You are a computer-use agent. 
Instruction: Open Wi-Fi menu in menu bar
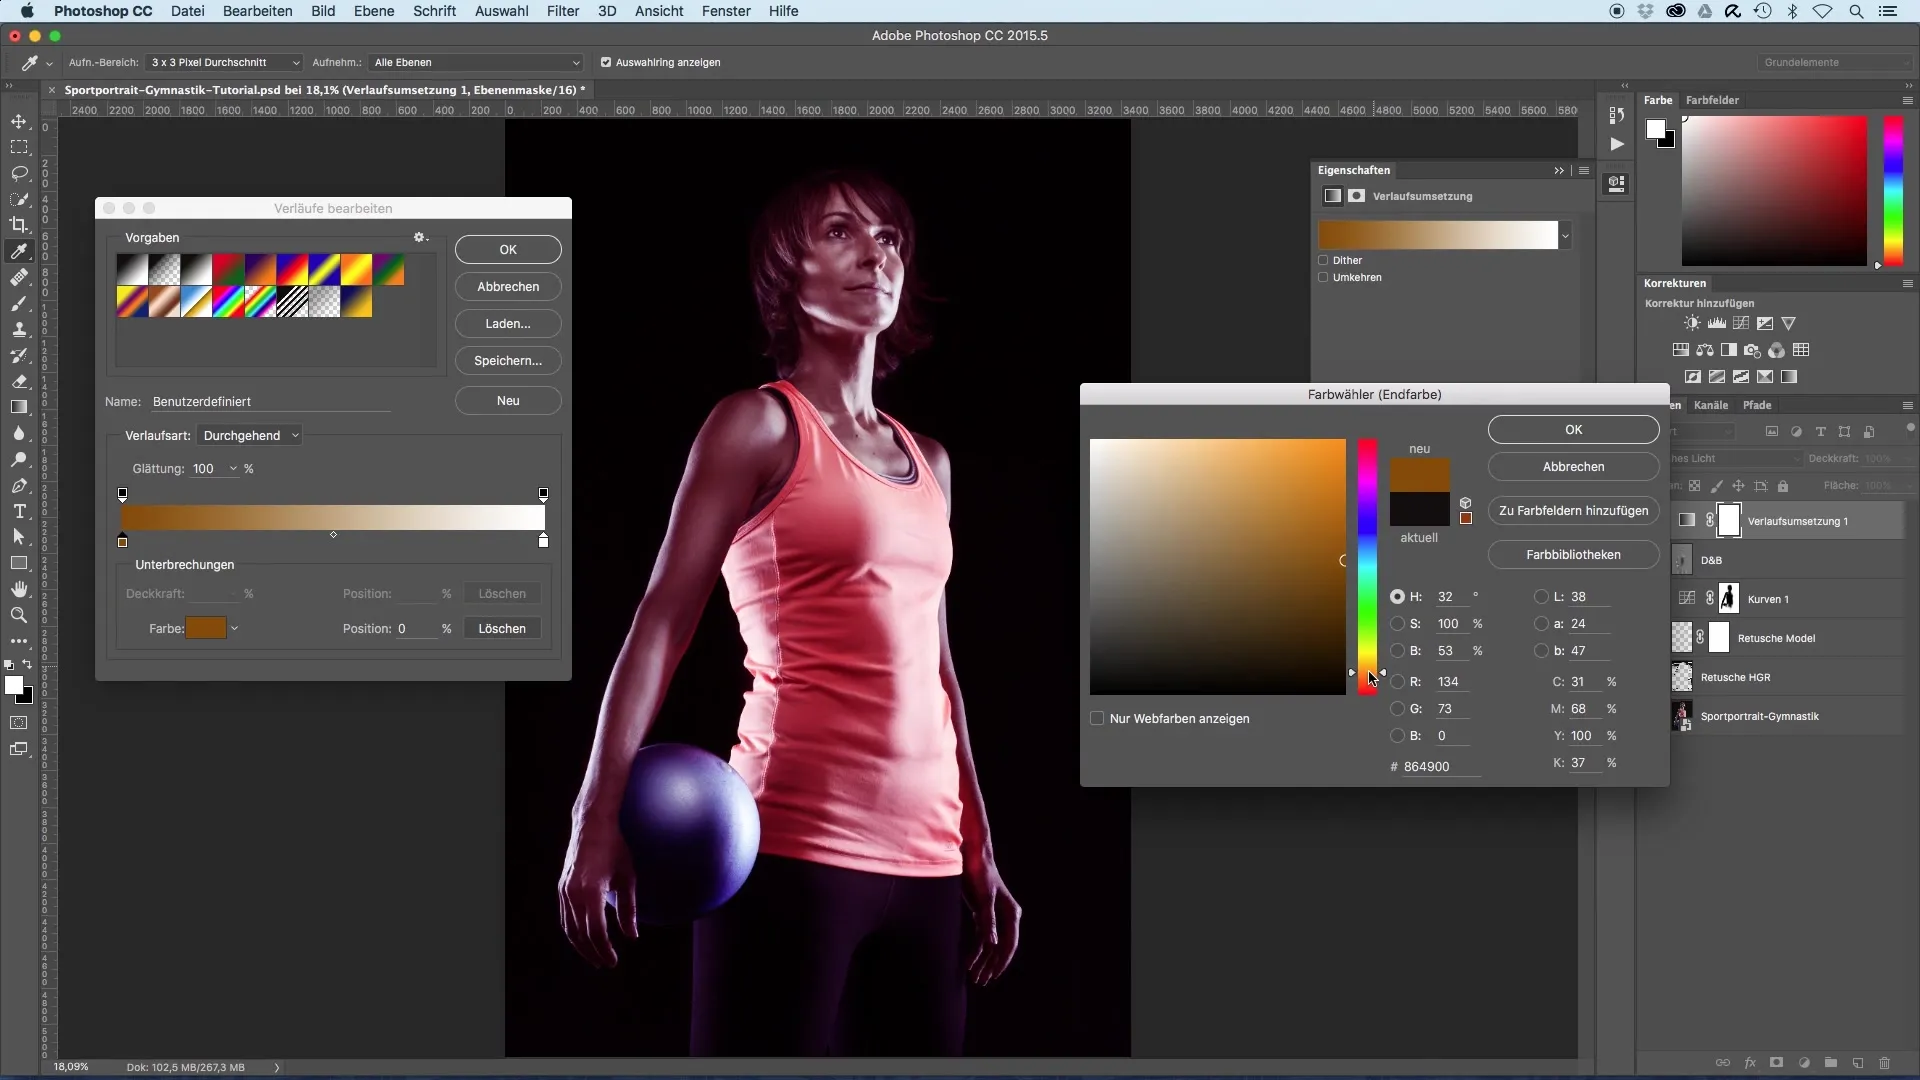pyautogui.click(x=1822, y=11)
